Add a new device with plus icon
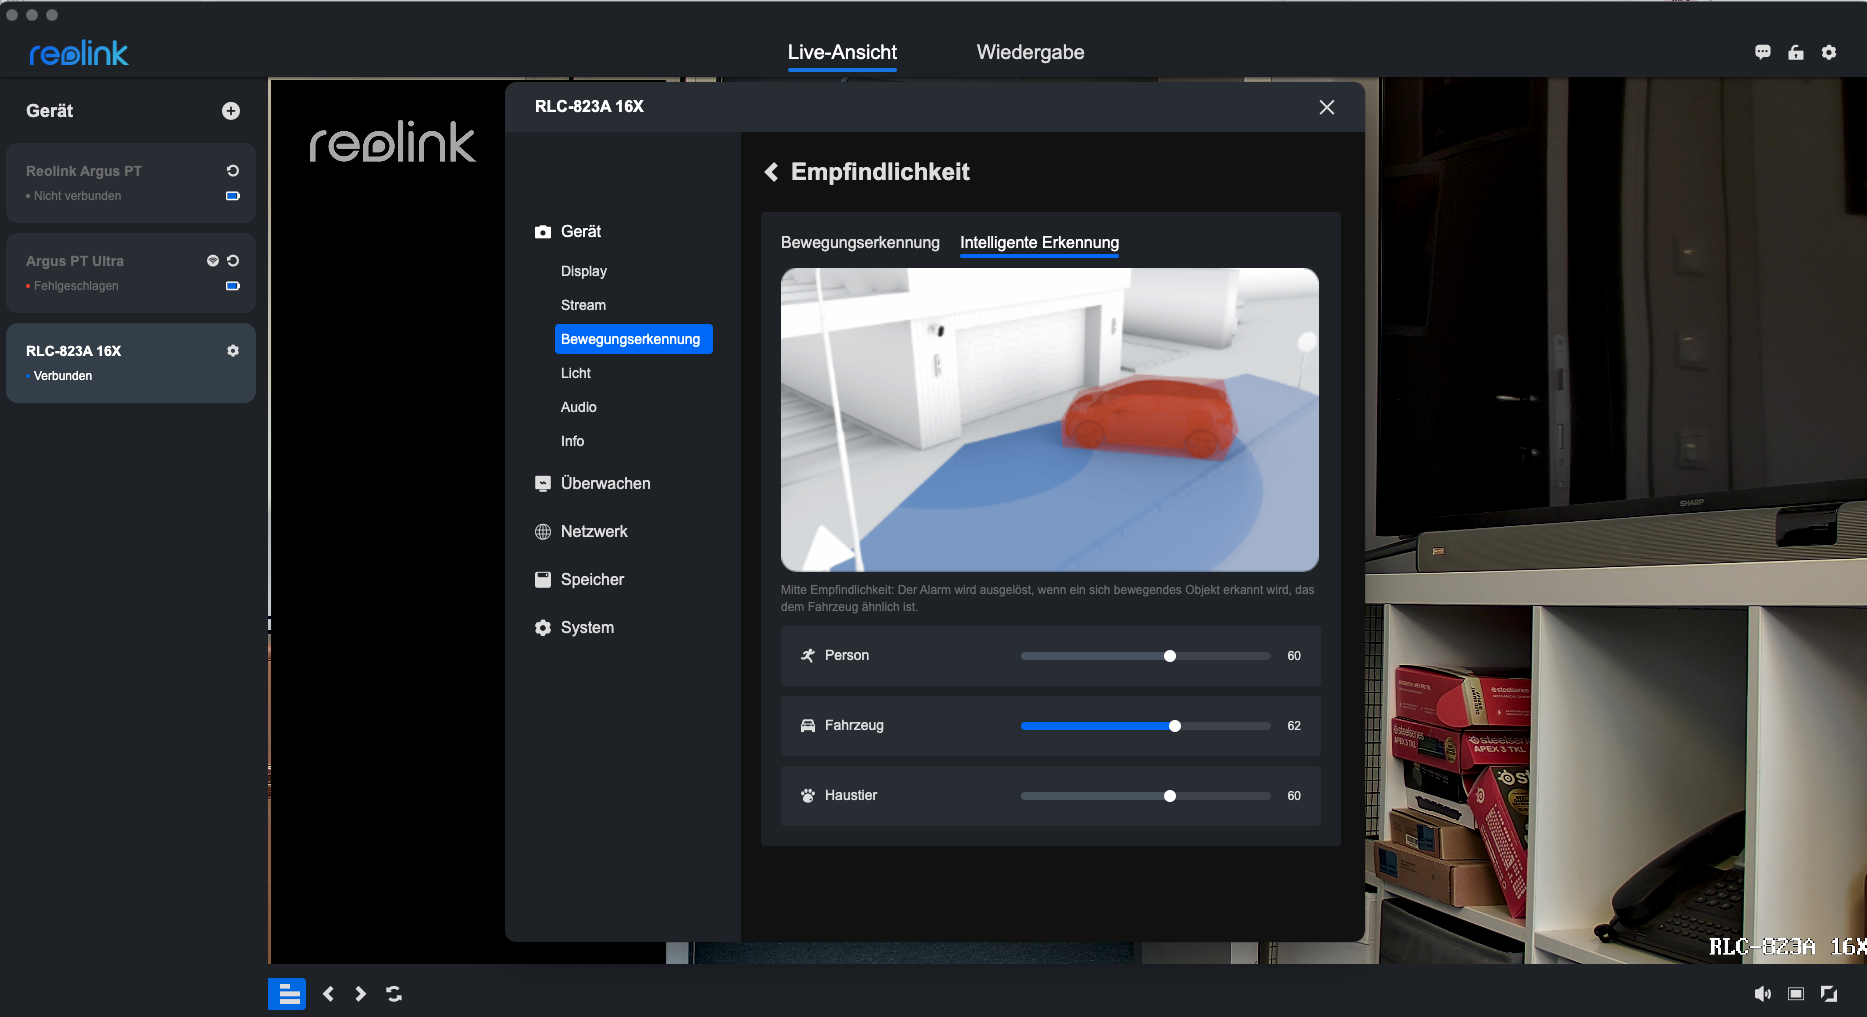The image size is (1867, 1017). pyautogui.click(x=230, y=111)
